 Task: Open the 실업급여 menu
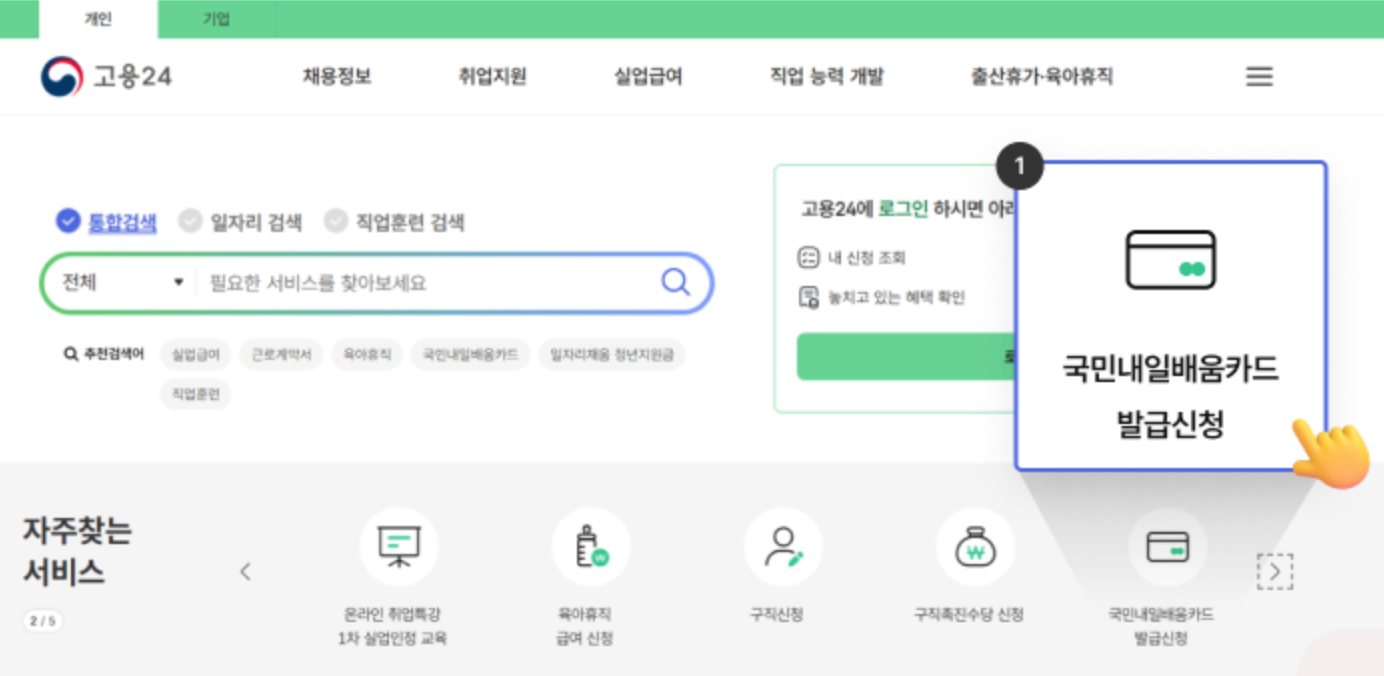(648, 77)
